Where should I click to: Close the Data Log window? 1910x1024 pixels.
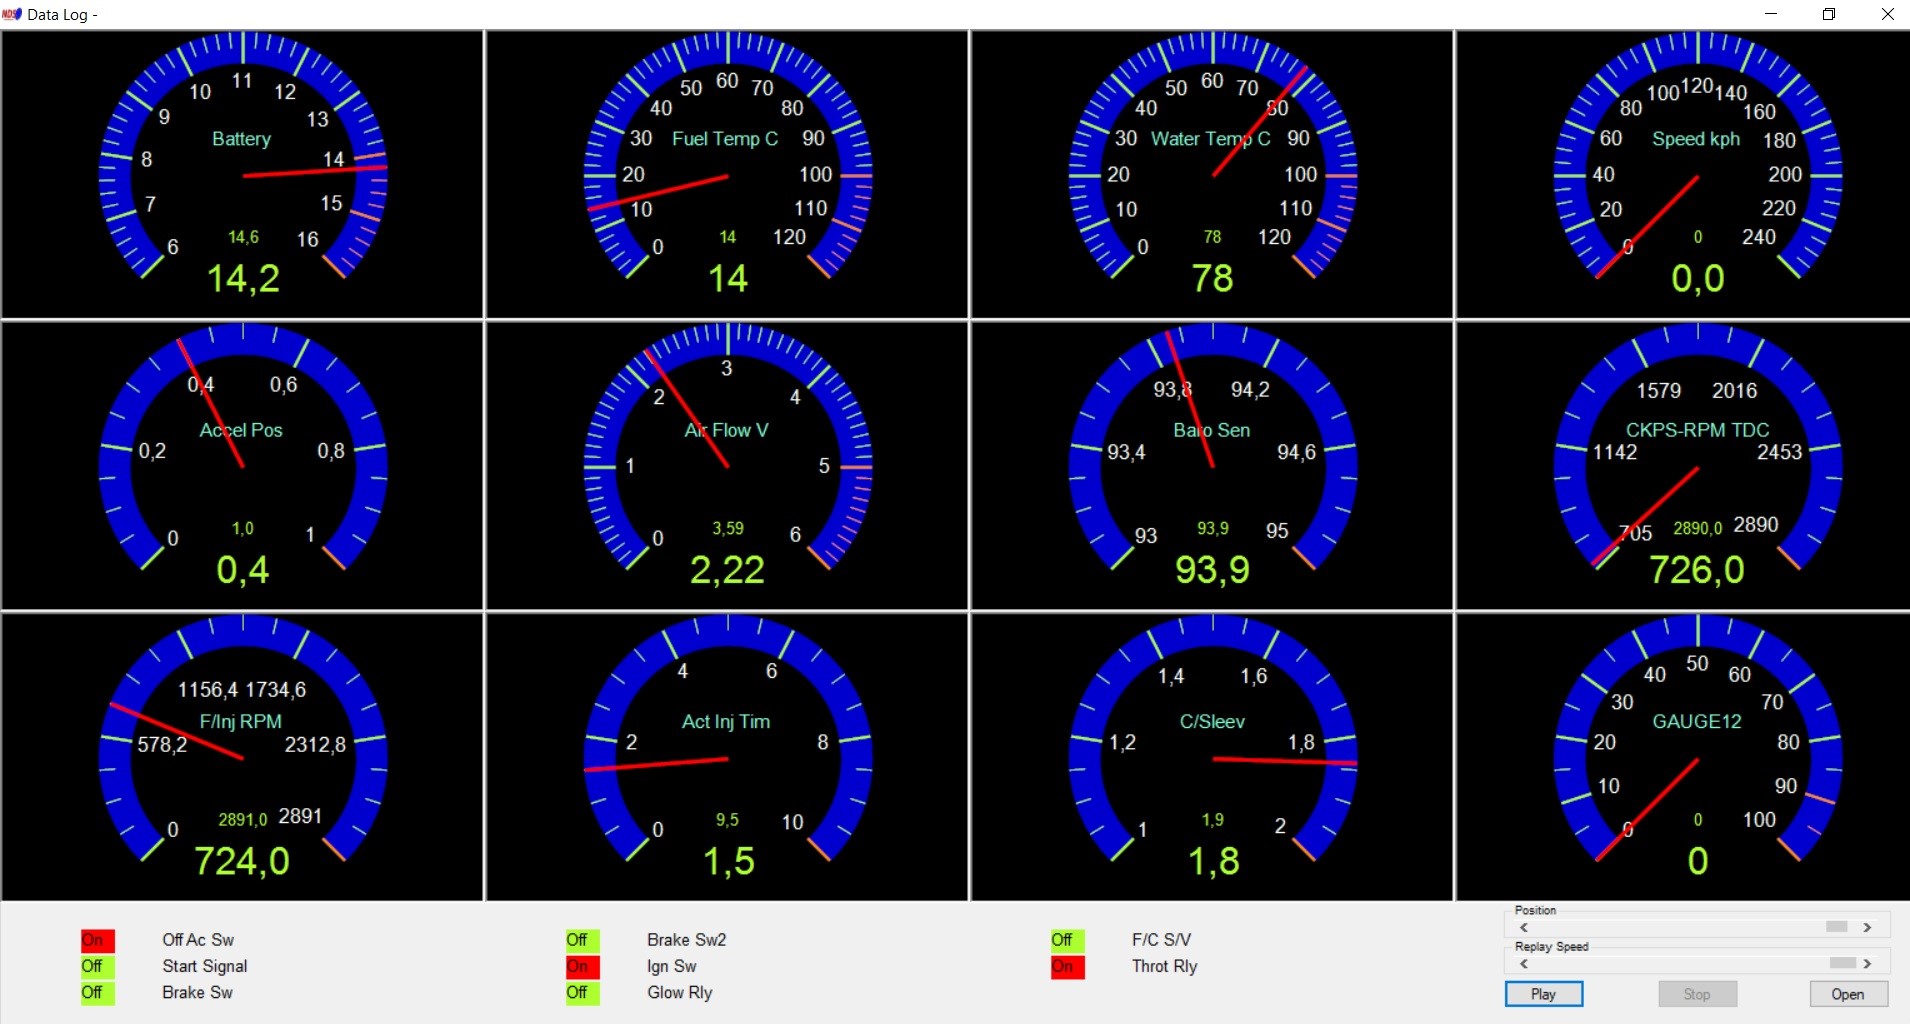tap(1887, 14)
